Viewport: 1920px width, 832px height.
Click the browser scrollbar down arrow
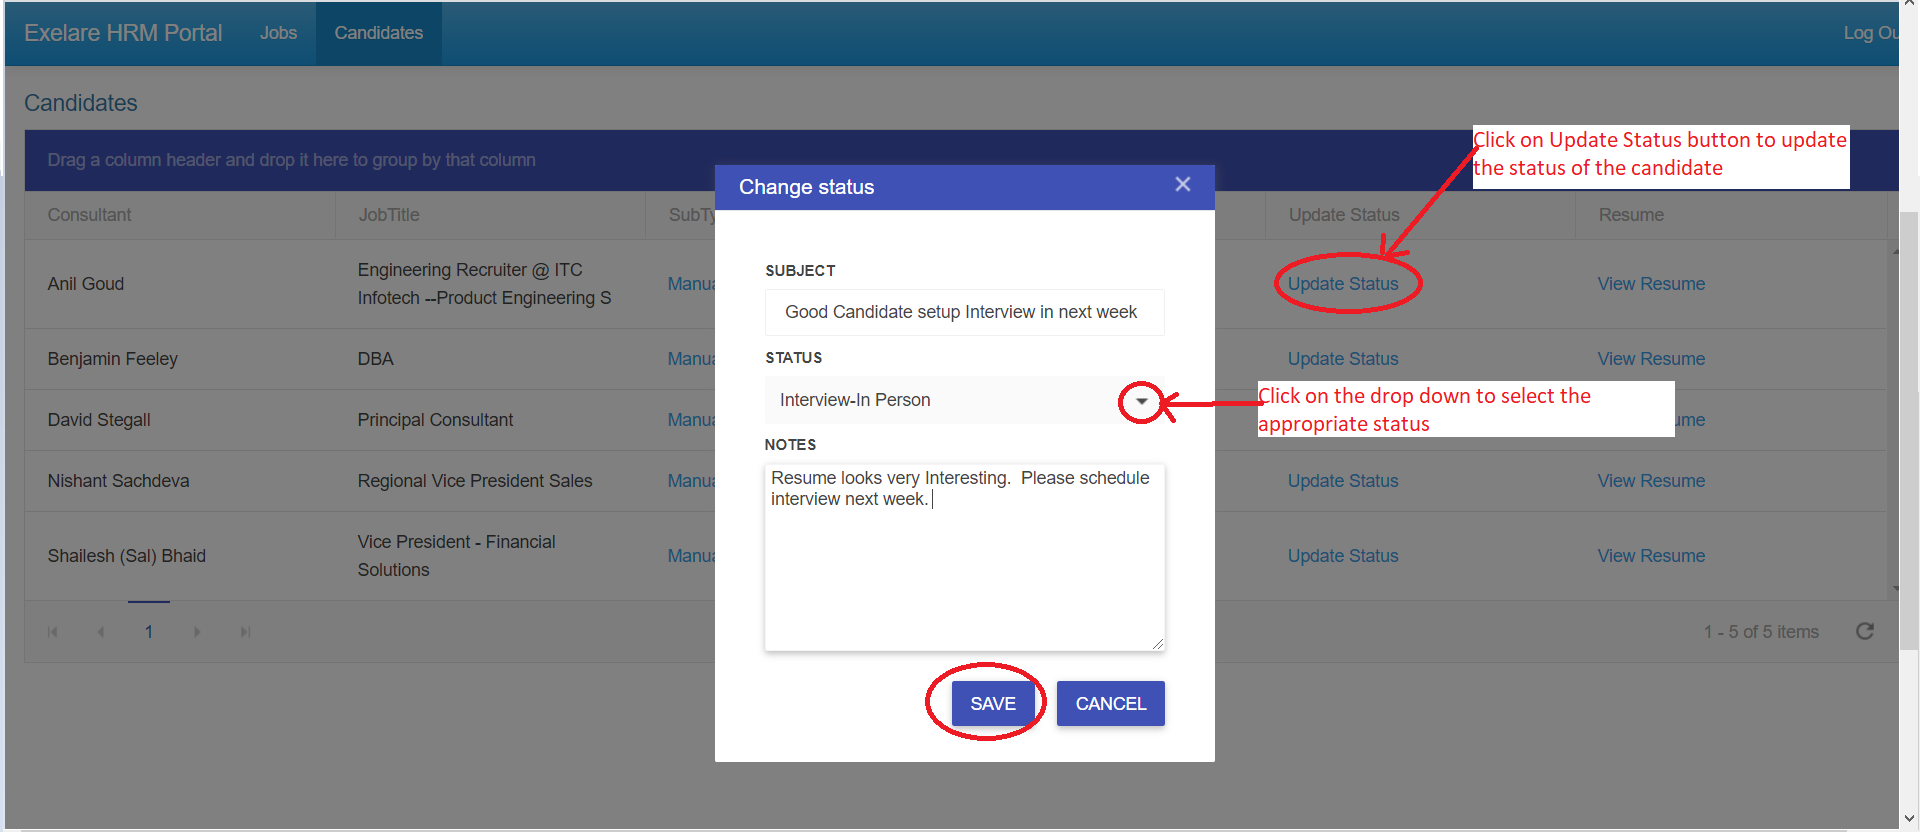tap(1910, 820)
